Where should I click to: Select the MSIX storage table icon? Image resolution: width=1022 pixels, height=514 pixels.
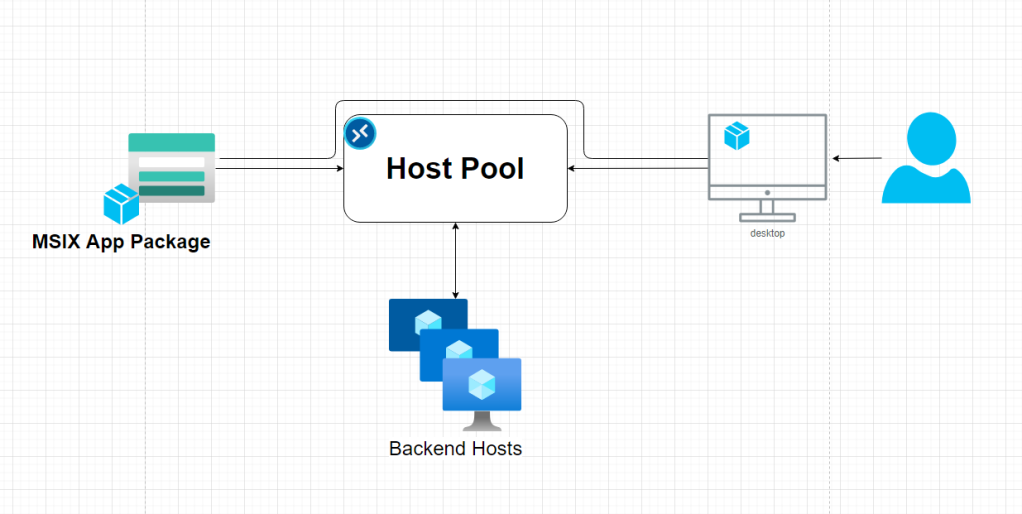[x=171, y=167]
